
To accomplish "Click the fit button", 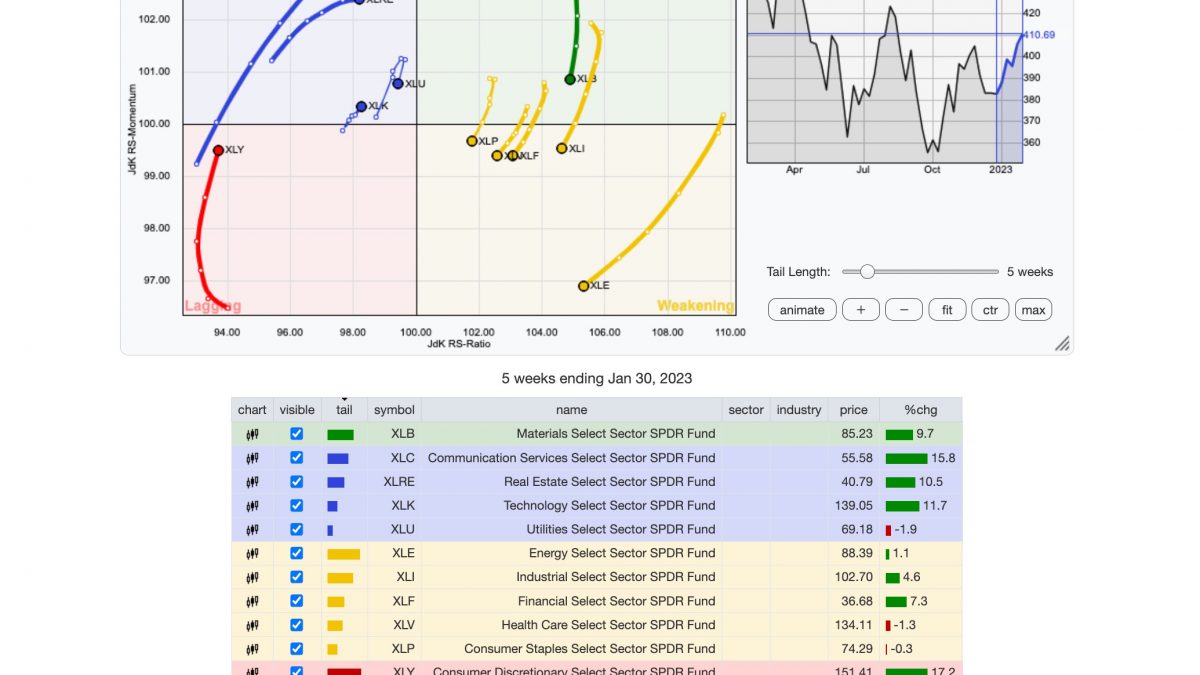I will click(947, 310).
